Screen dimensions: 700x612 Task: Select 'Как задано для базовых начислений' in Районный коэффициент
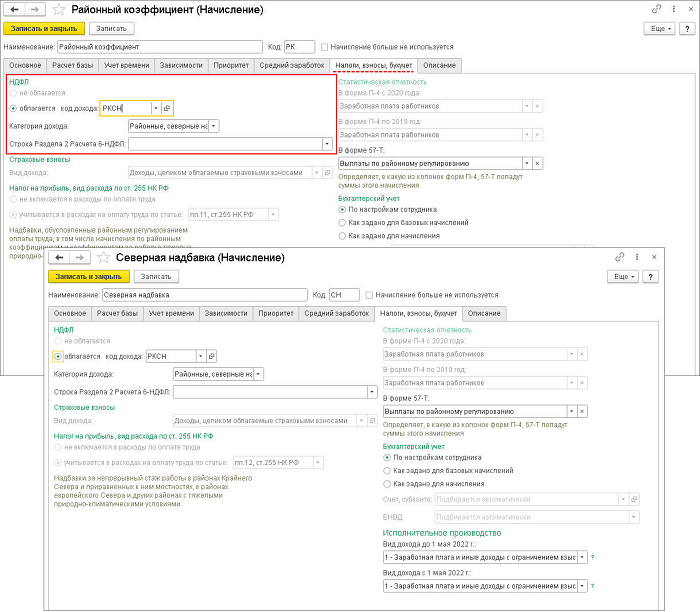click(344, 223)
